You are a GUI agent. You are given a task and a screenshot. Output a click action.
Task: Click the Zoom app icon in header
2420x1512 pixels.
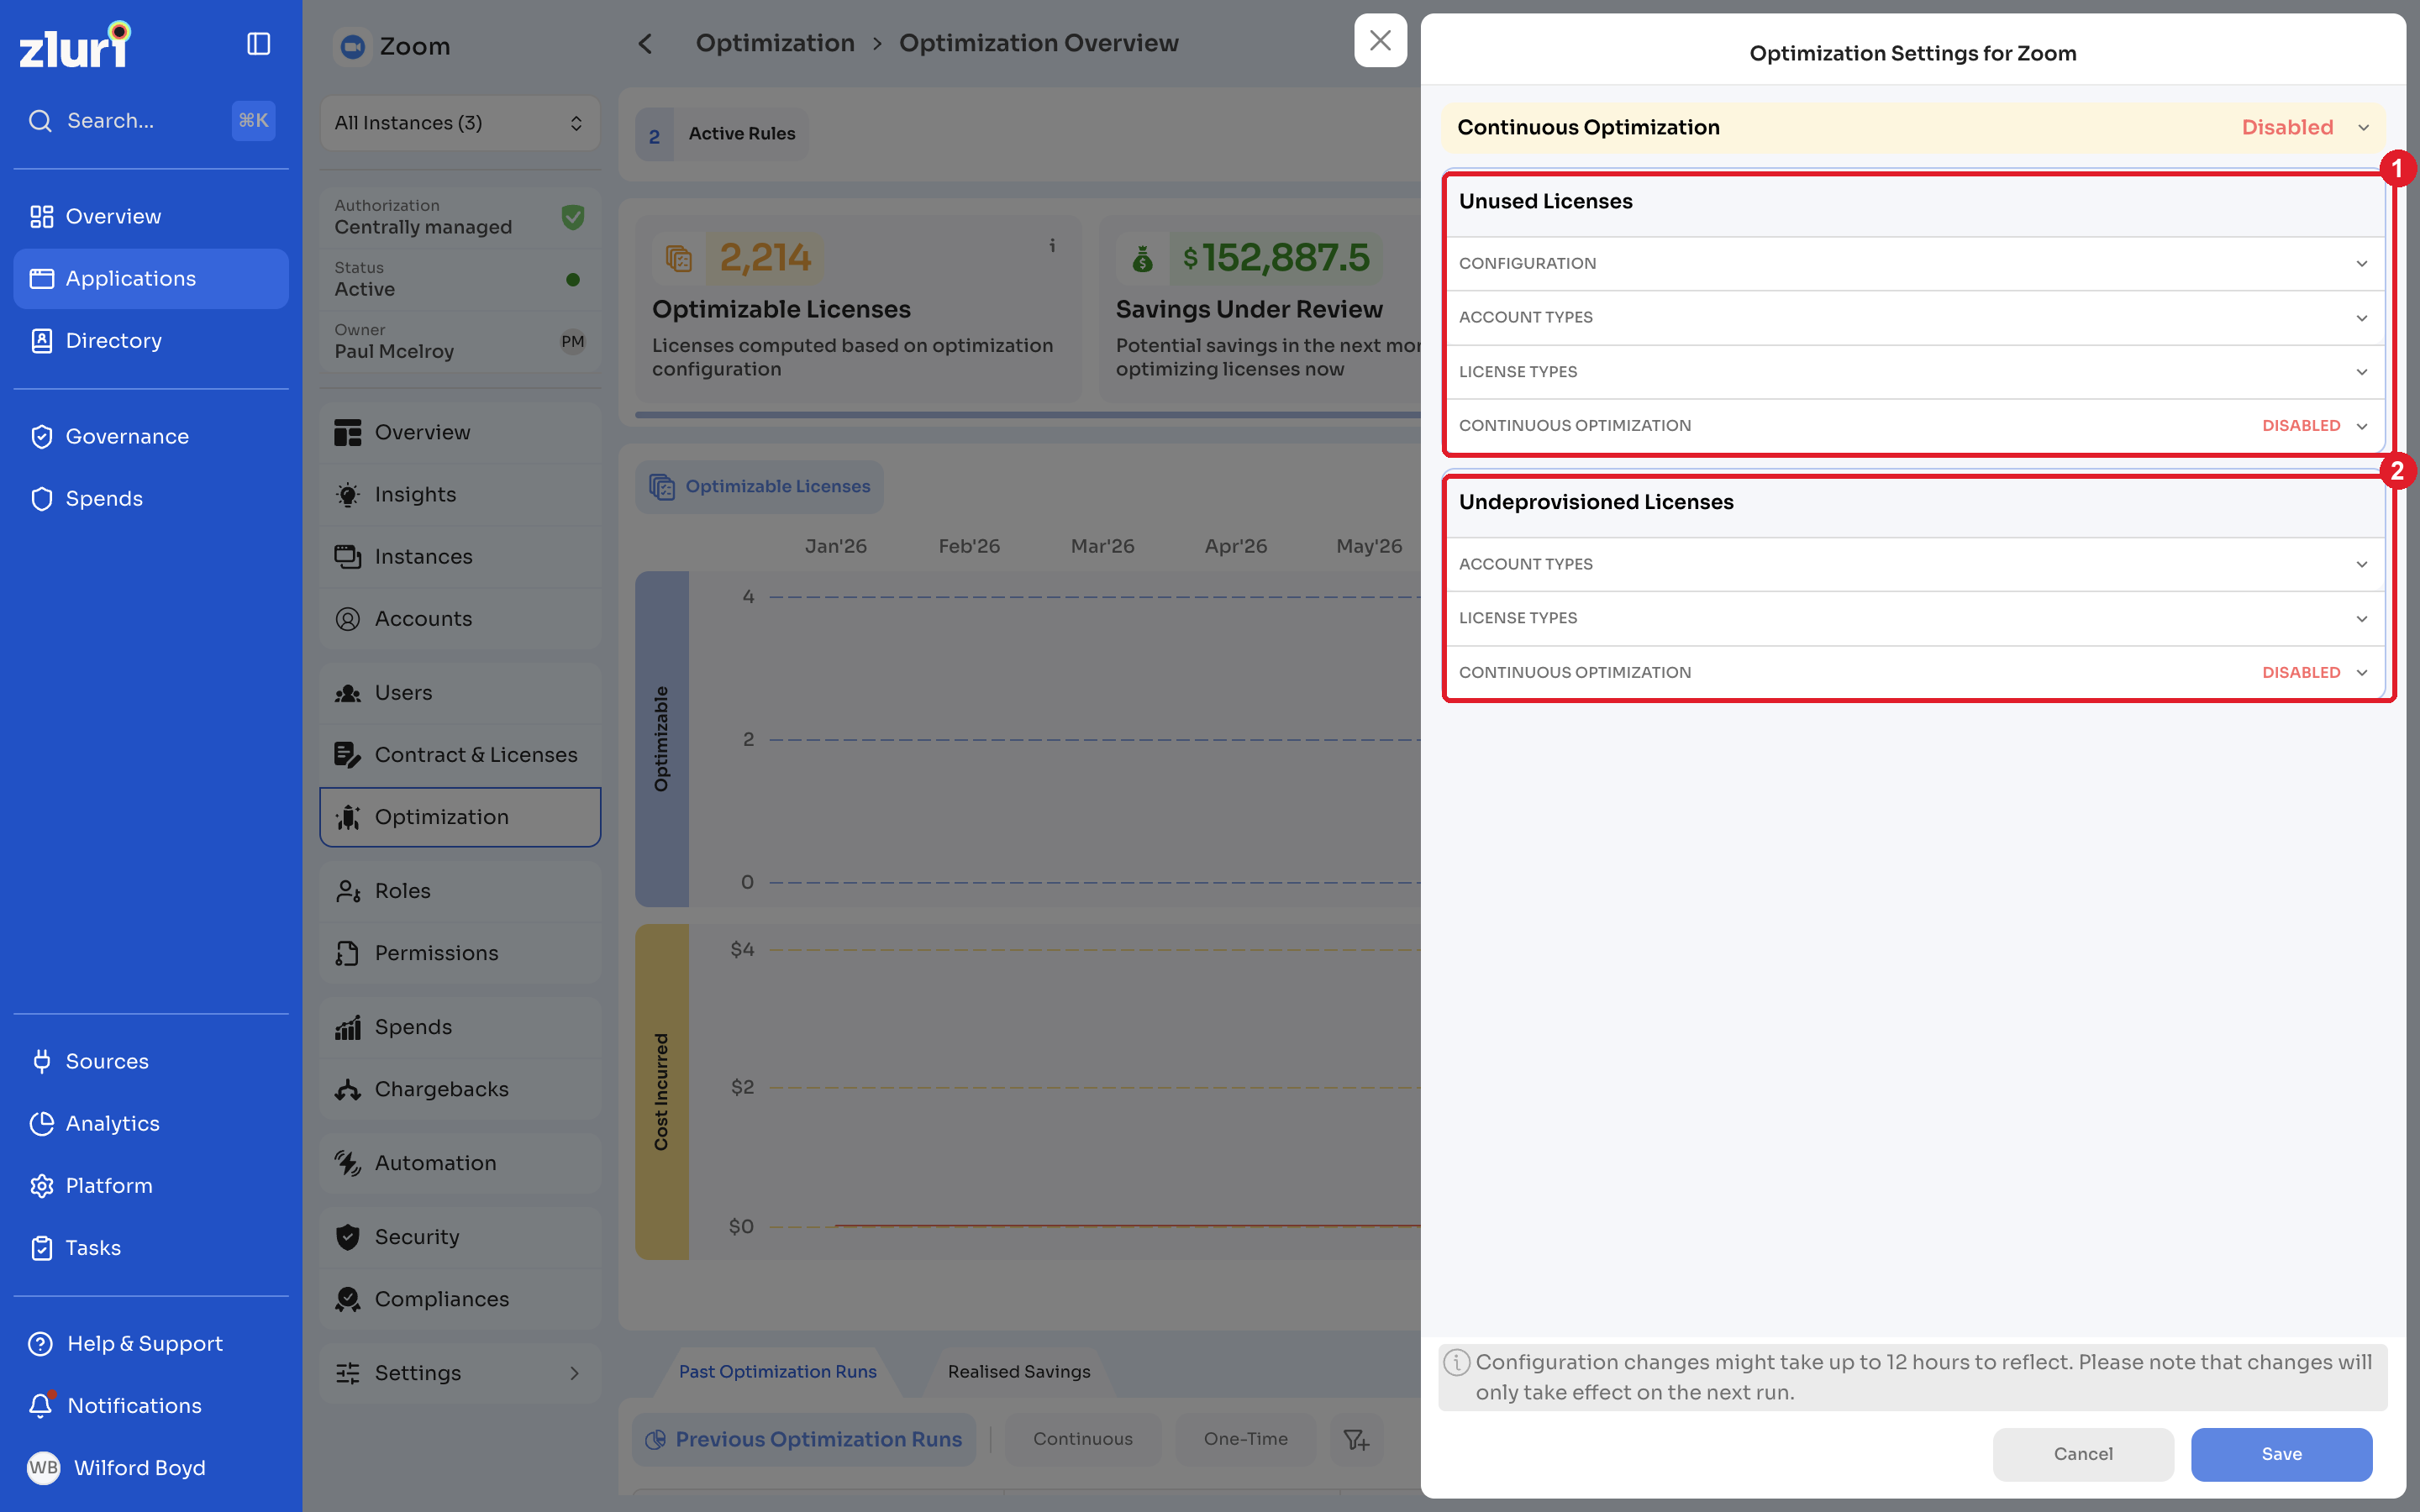pyautogui.click(x=352, y=46)
